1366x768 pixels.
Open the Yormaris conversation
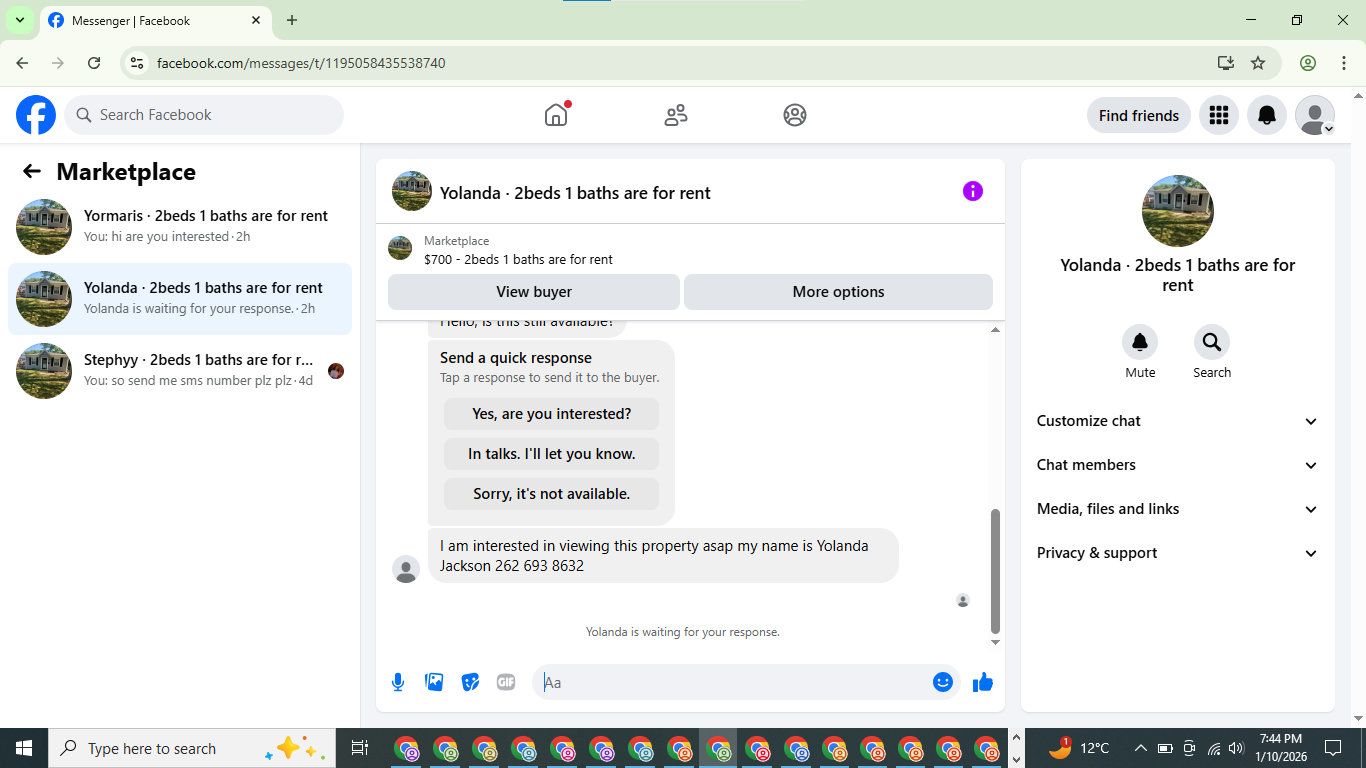pos(180,227)
